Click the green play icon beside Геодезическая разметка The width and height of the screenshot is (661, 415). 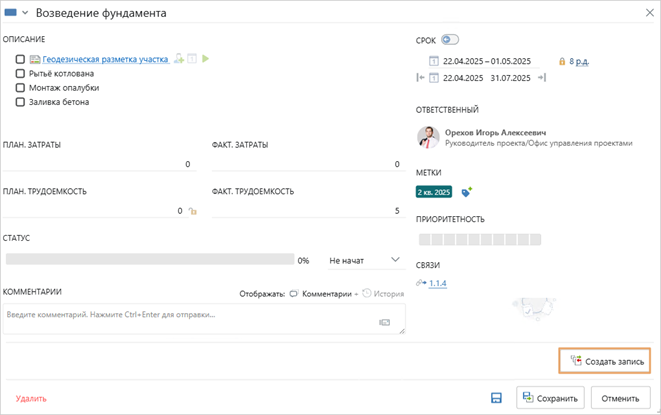point(206,60)
